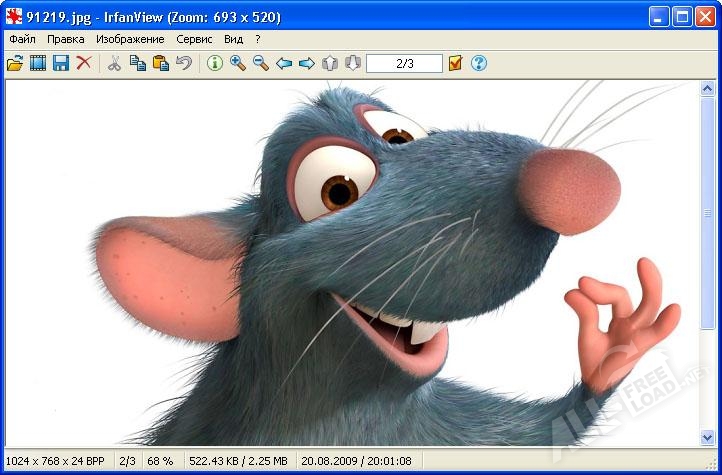The width and height of the screenshot is (722, 475).
Task: Save the image with the floppy disk icon
Action: coord(61,63)
